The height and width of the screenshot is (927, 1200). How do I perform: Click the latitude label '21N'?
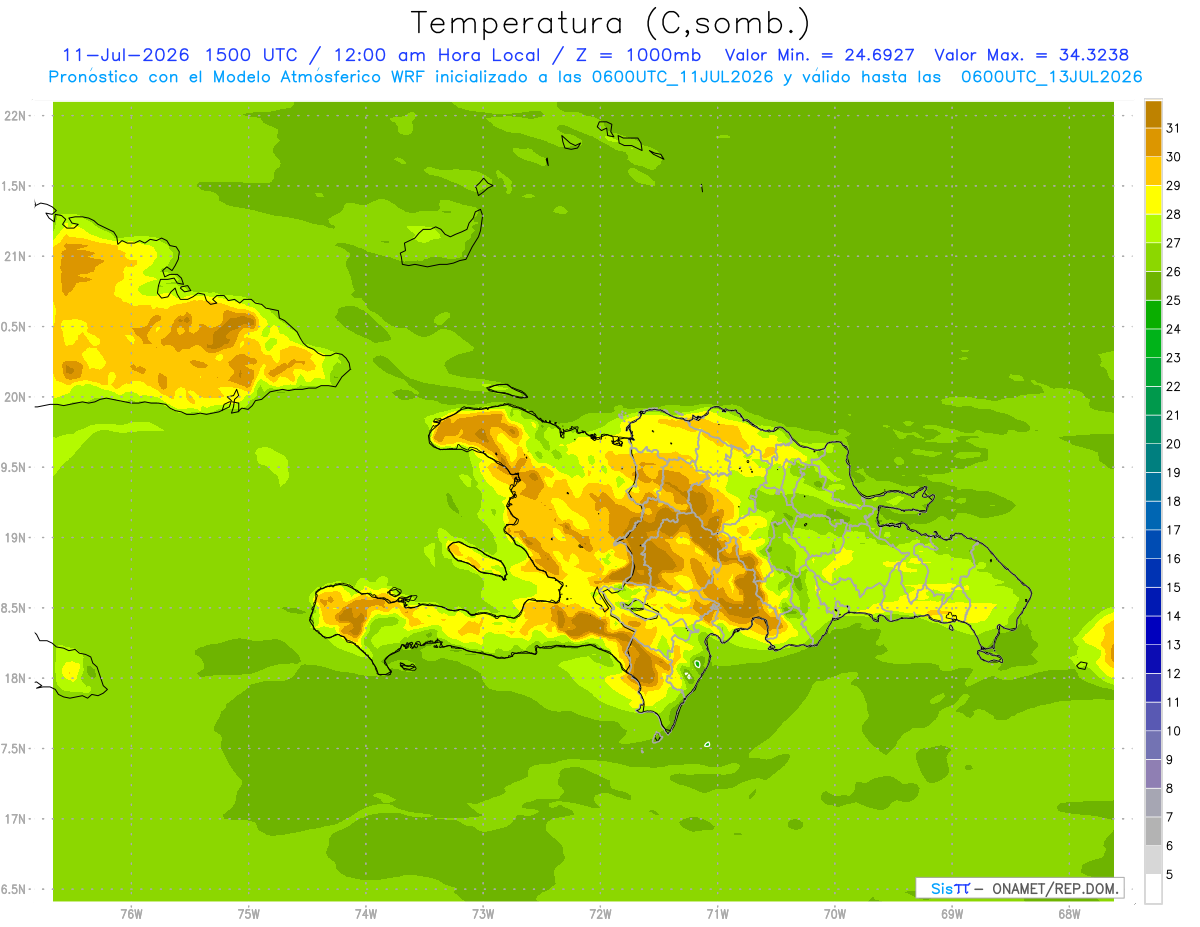(x=17, y=256)
